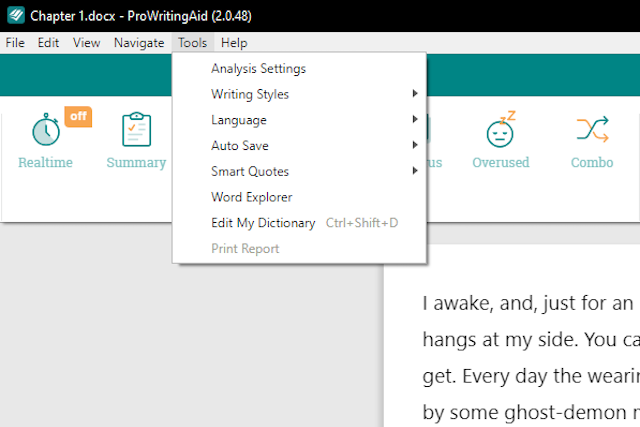Run the Overused sleepy-face report icon
Screen dimensions: 640x427
pyautogui.click(x=501, y=129)
